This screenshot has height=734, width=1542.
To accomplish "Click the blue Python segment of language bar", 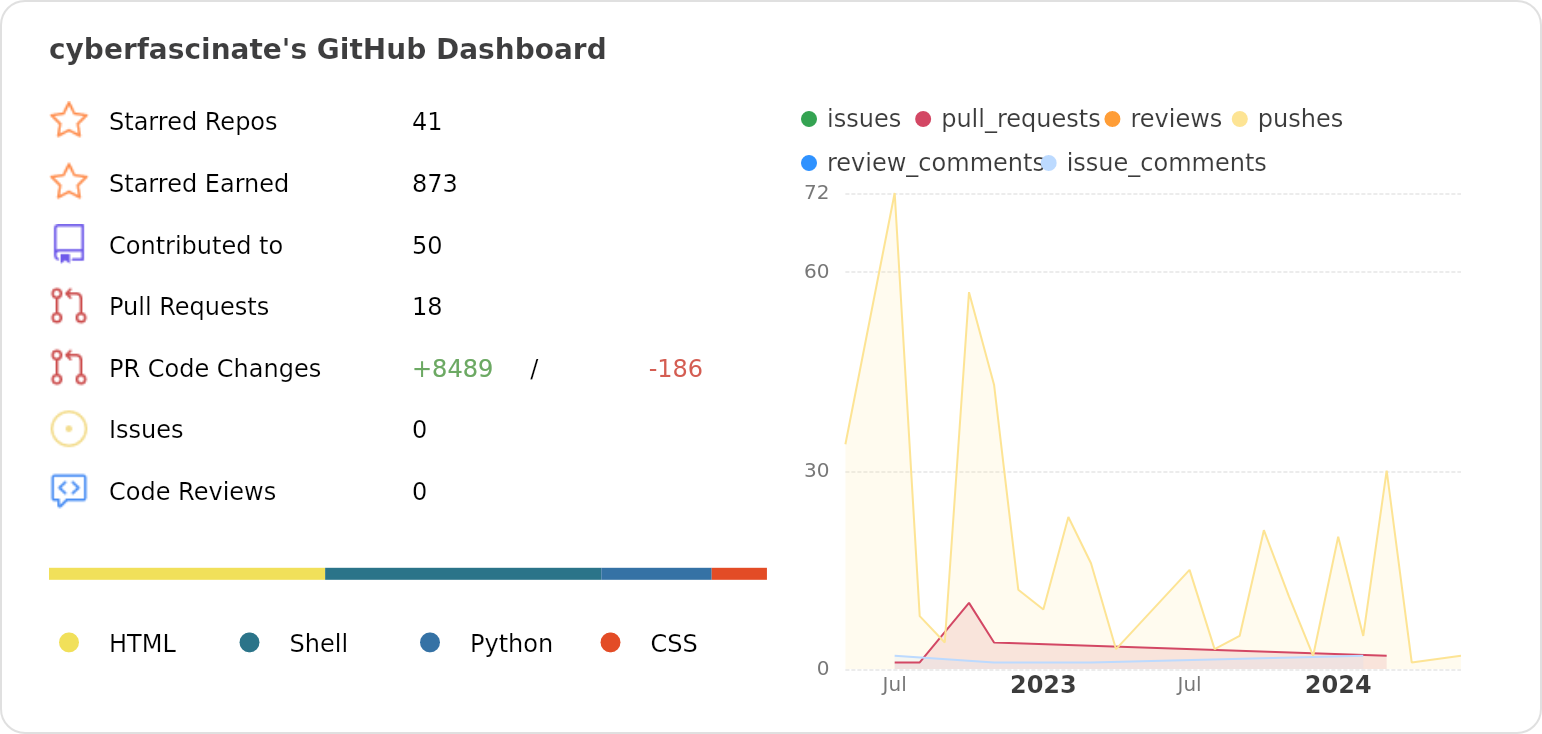I will pyautogui.click(x=656, y=574).
